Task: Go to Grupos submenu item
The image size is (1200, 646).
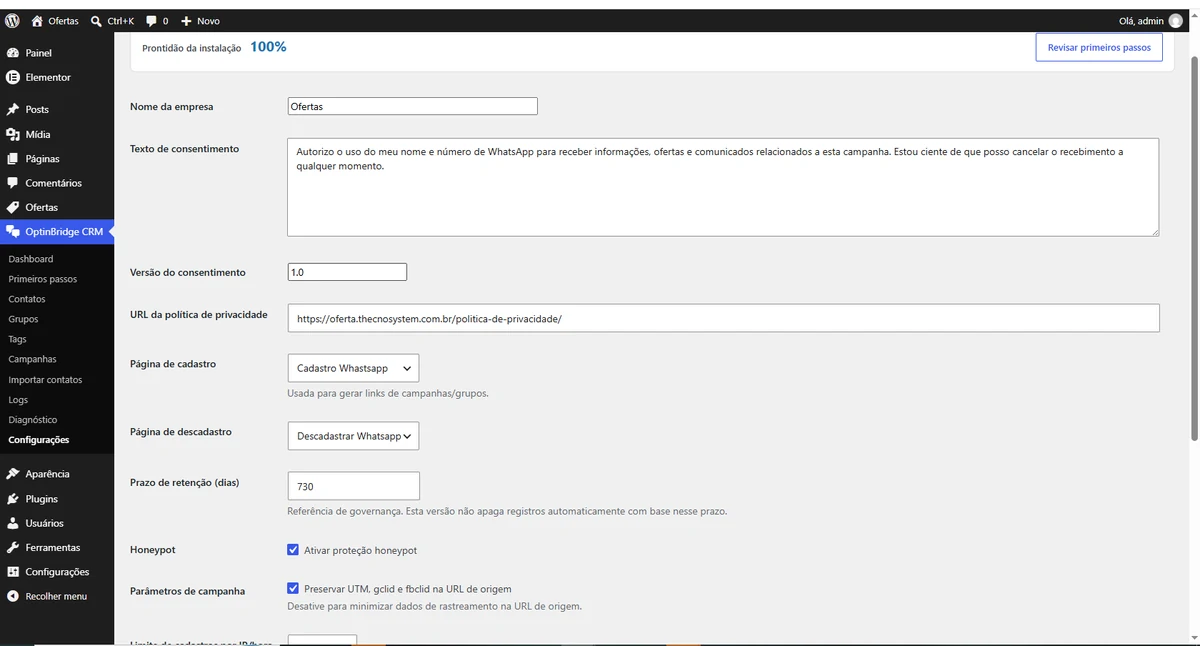Action: tap(23, 319)
